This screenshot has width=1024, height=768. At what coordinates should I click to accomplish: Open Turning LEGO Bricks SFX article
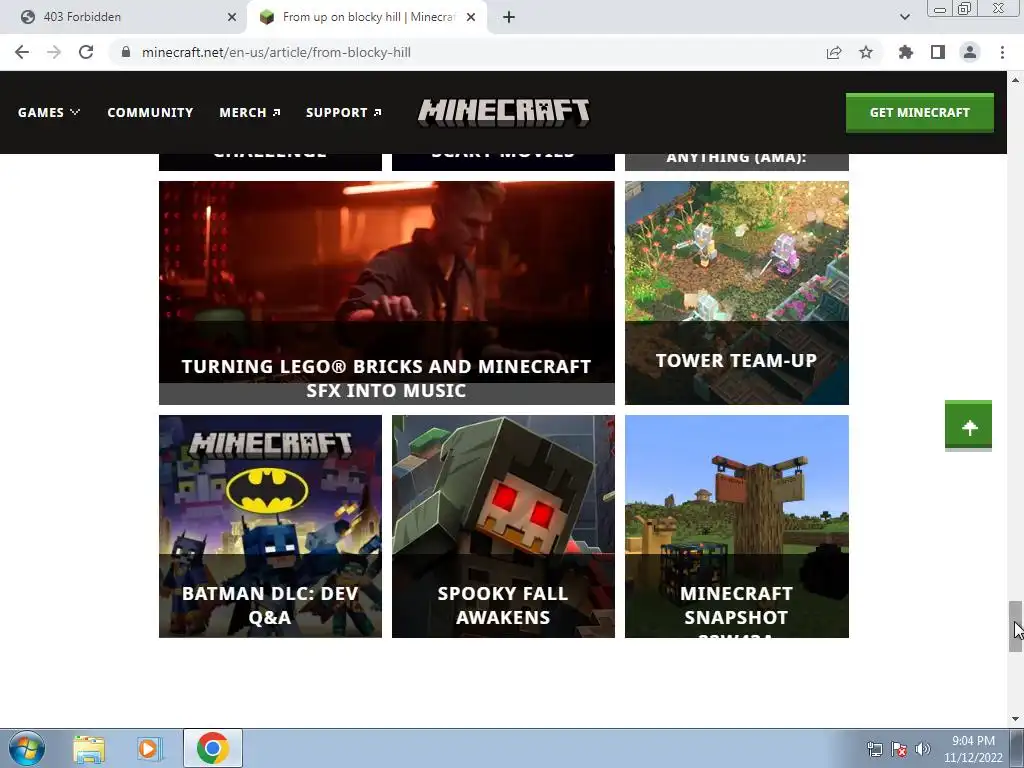click(x=387, y=293)
